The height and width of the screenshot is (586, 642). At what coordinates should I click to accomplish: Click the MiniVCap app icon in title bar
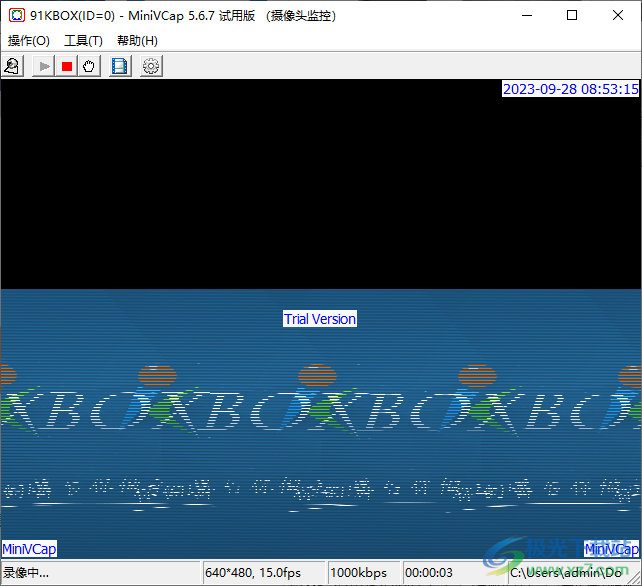[x=17, y=16]
